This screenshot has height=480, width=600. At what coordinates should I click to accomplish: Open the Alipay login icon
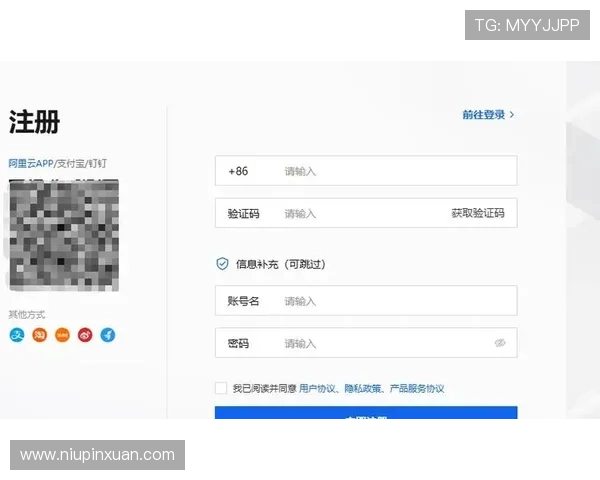17,335
